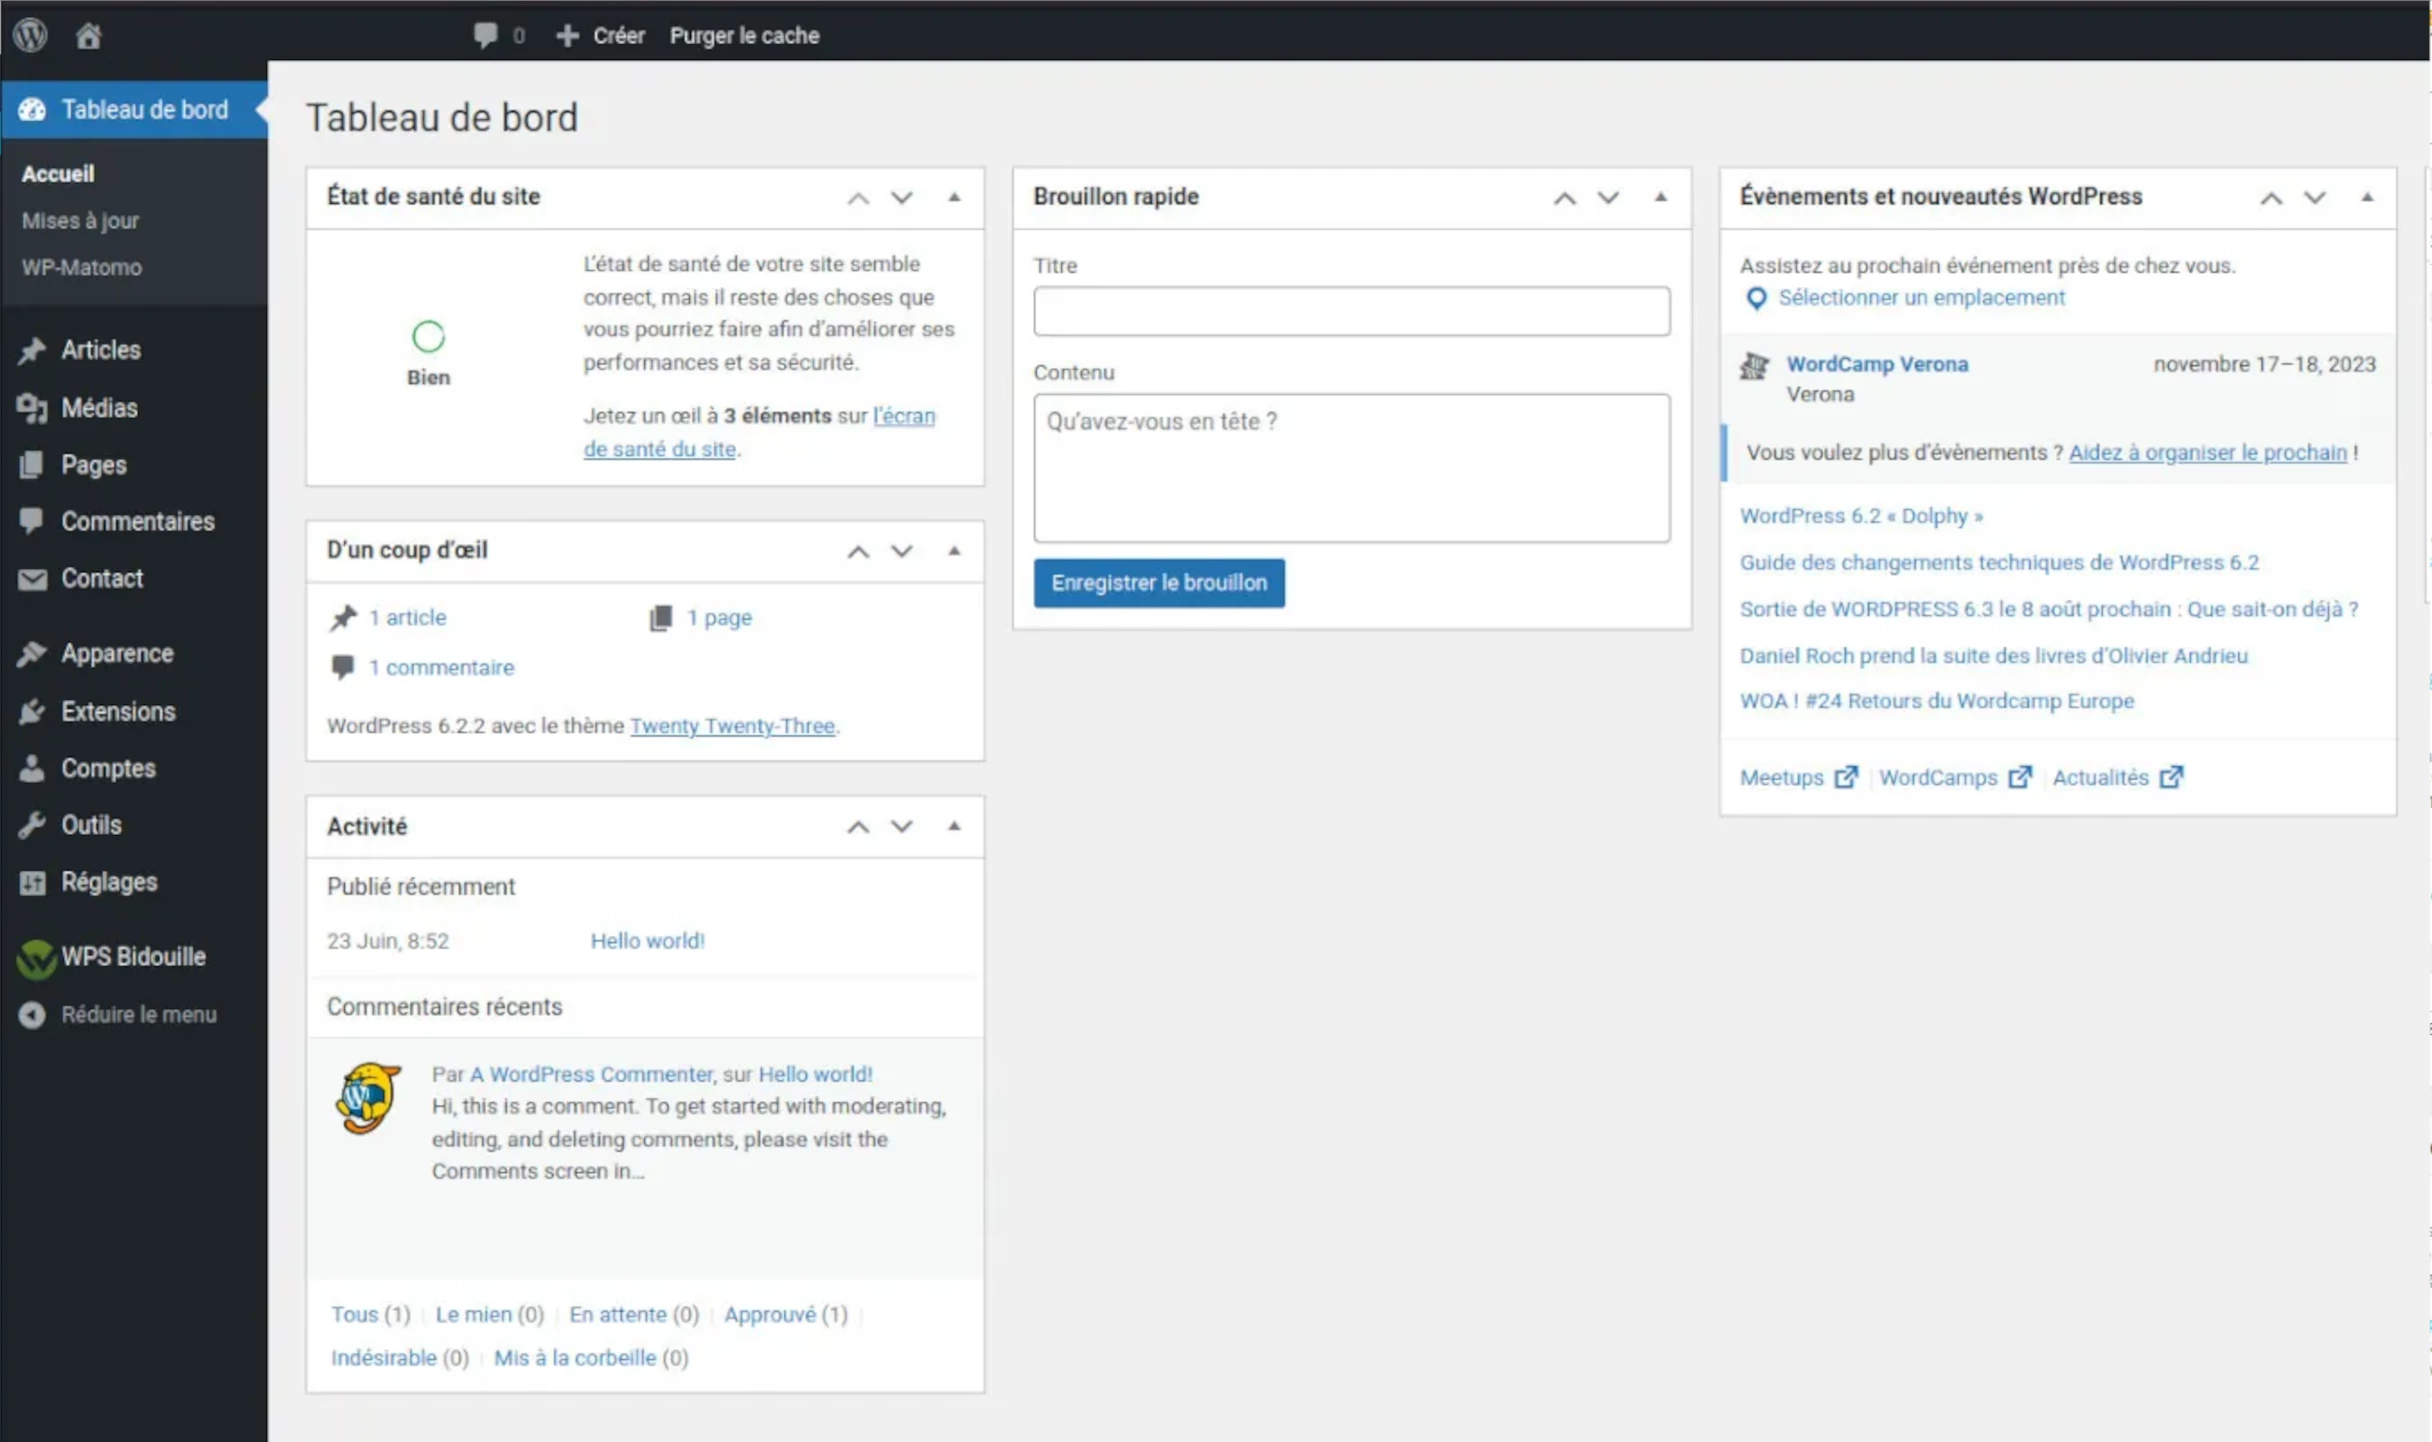Screen dimensions: 2432x1442
Task: Open the Créer menu in admin bar
Action: coord(600,36)
